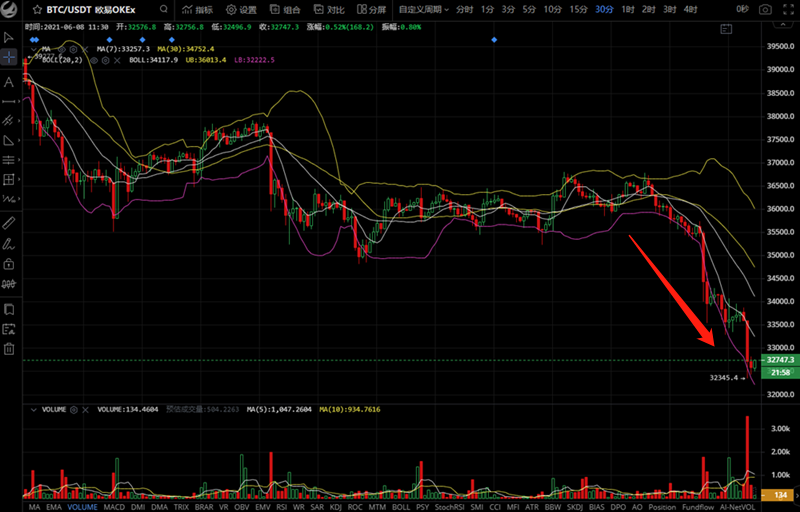Toggle MA indicator visibility eye
Viewport: 800px width, 512px height.
[62, 49]
